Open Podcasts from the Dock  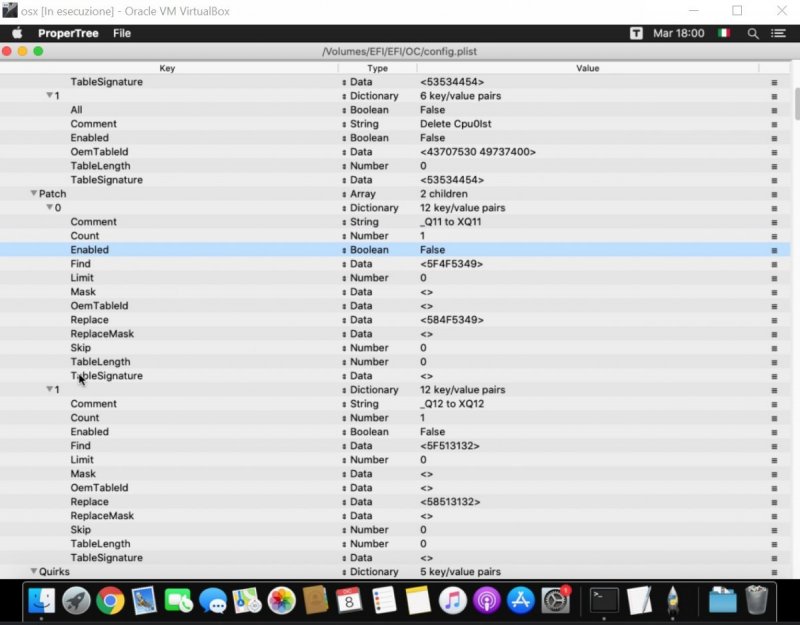tap(487, 601)
